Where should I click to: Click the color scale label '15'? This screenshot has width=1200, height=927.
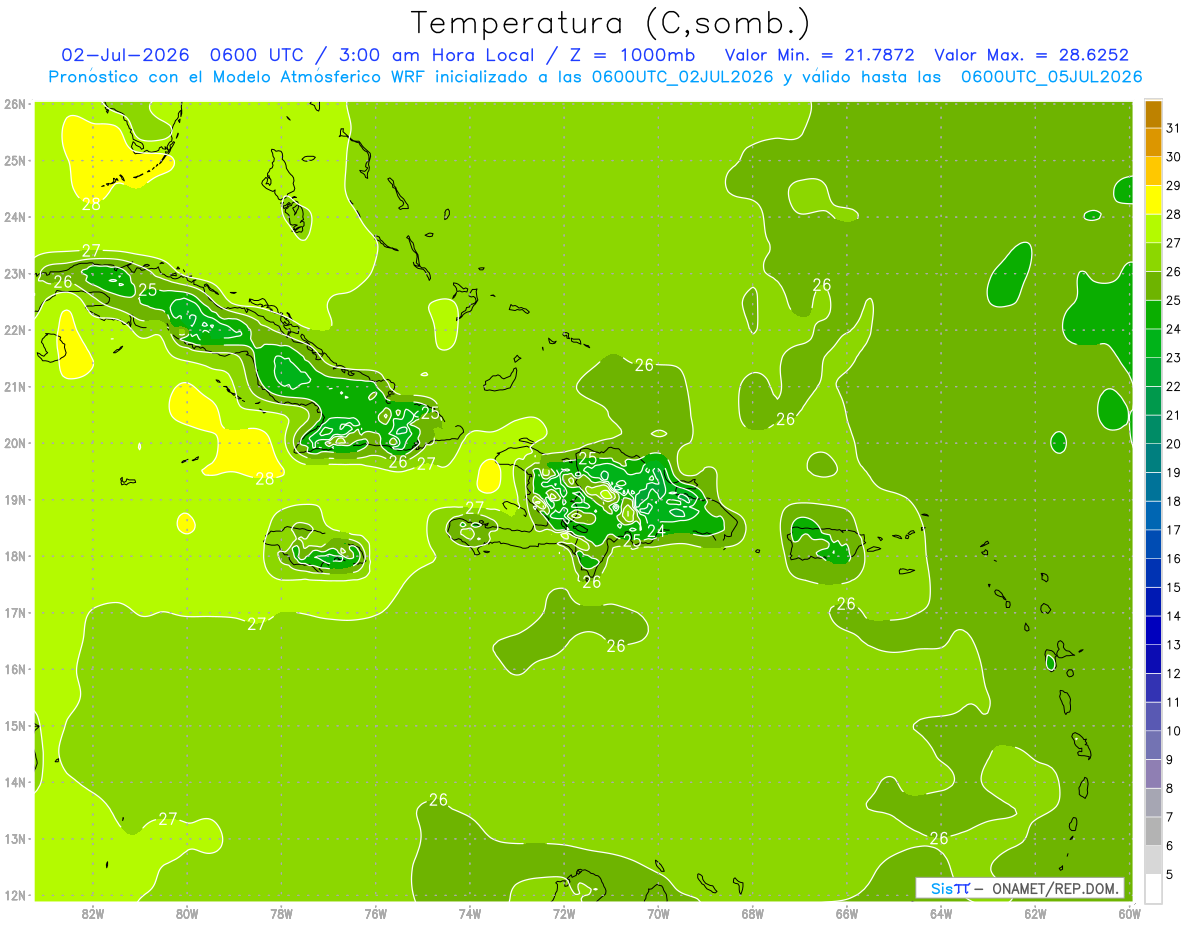click(x=1174, y=587)
